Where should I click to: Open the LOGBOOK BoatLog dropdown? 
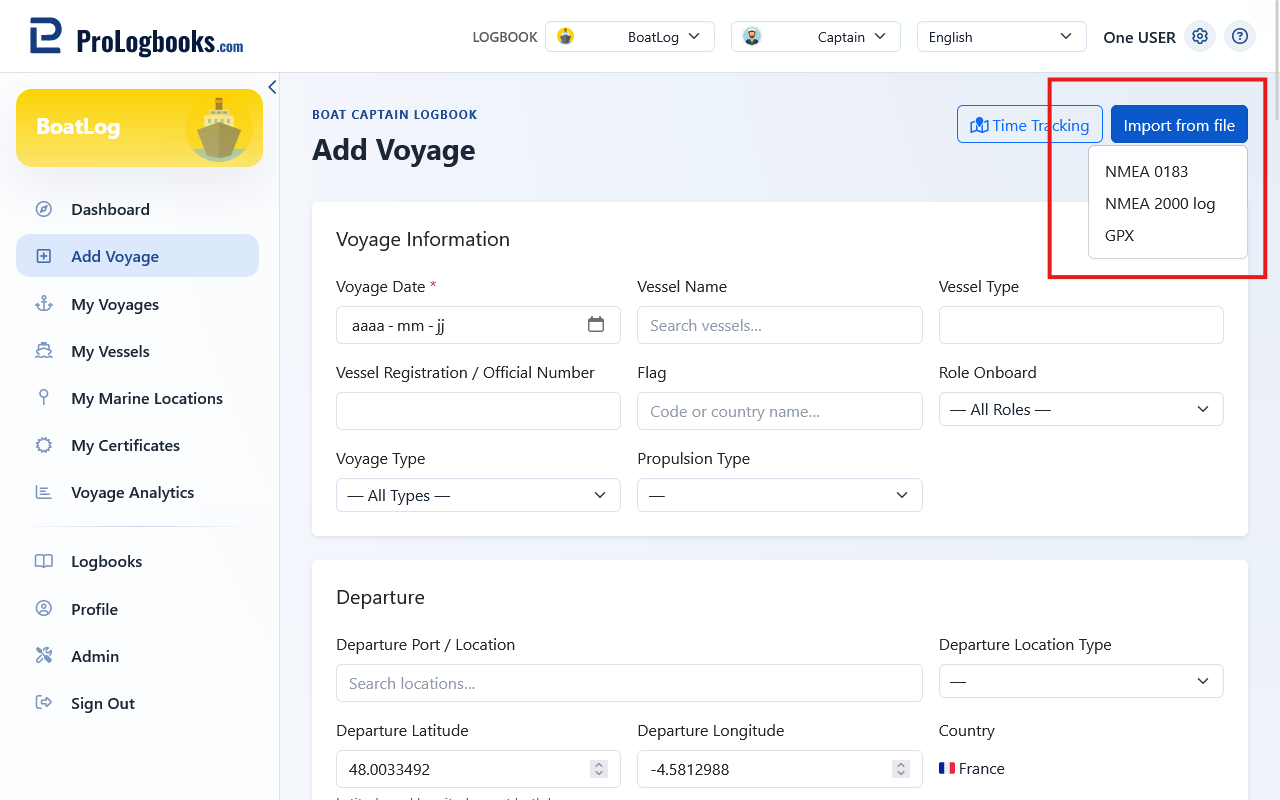630,37
